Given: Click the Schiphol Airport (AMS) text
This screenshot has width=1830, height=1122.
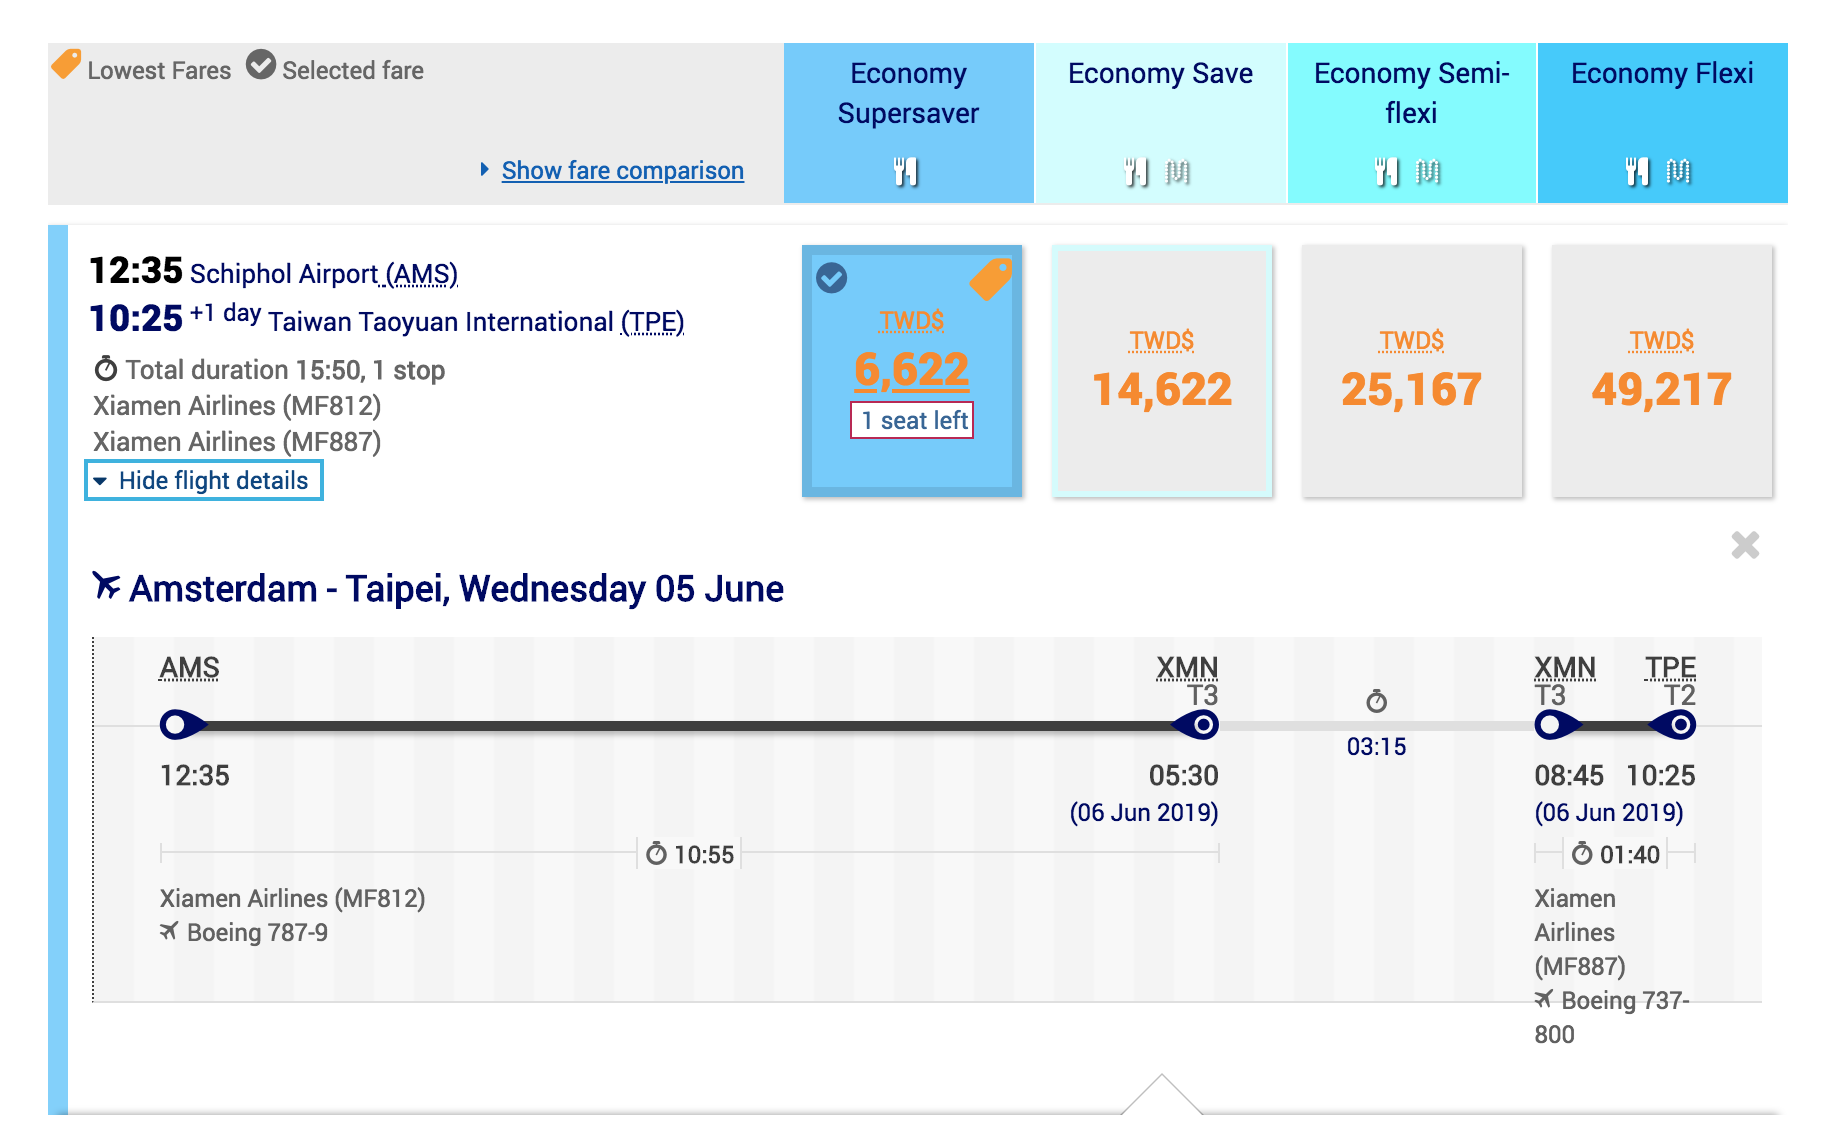Looking at the screenshot, I should tap(324, 274).
